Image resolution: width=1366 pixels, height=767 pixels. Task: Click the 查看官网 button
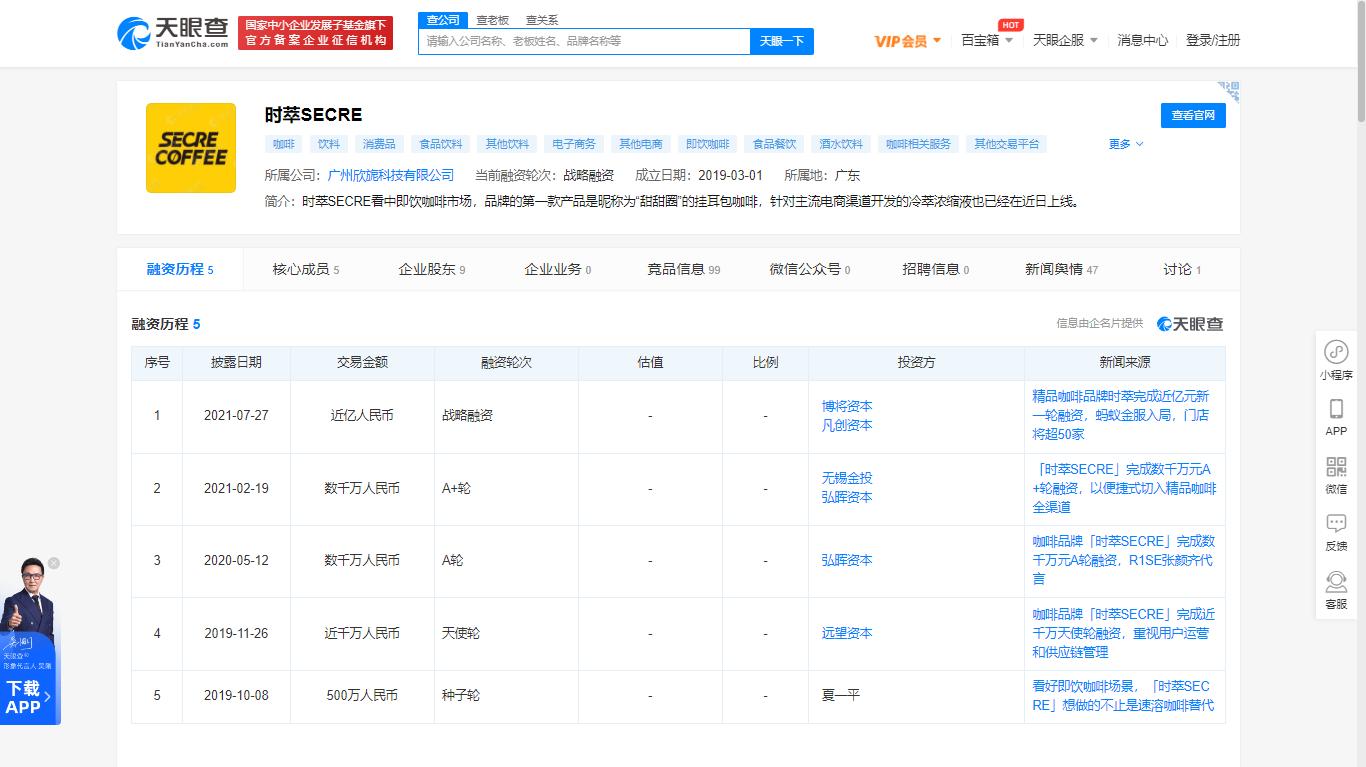tap(1192, 115)
